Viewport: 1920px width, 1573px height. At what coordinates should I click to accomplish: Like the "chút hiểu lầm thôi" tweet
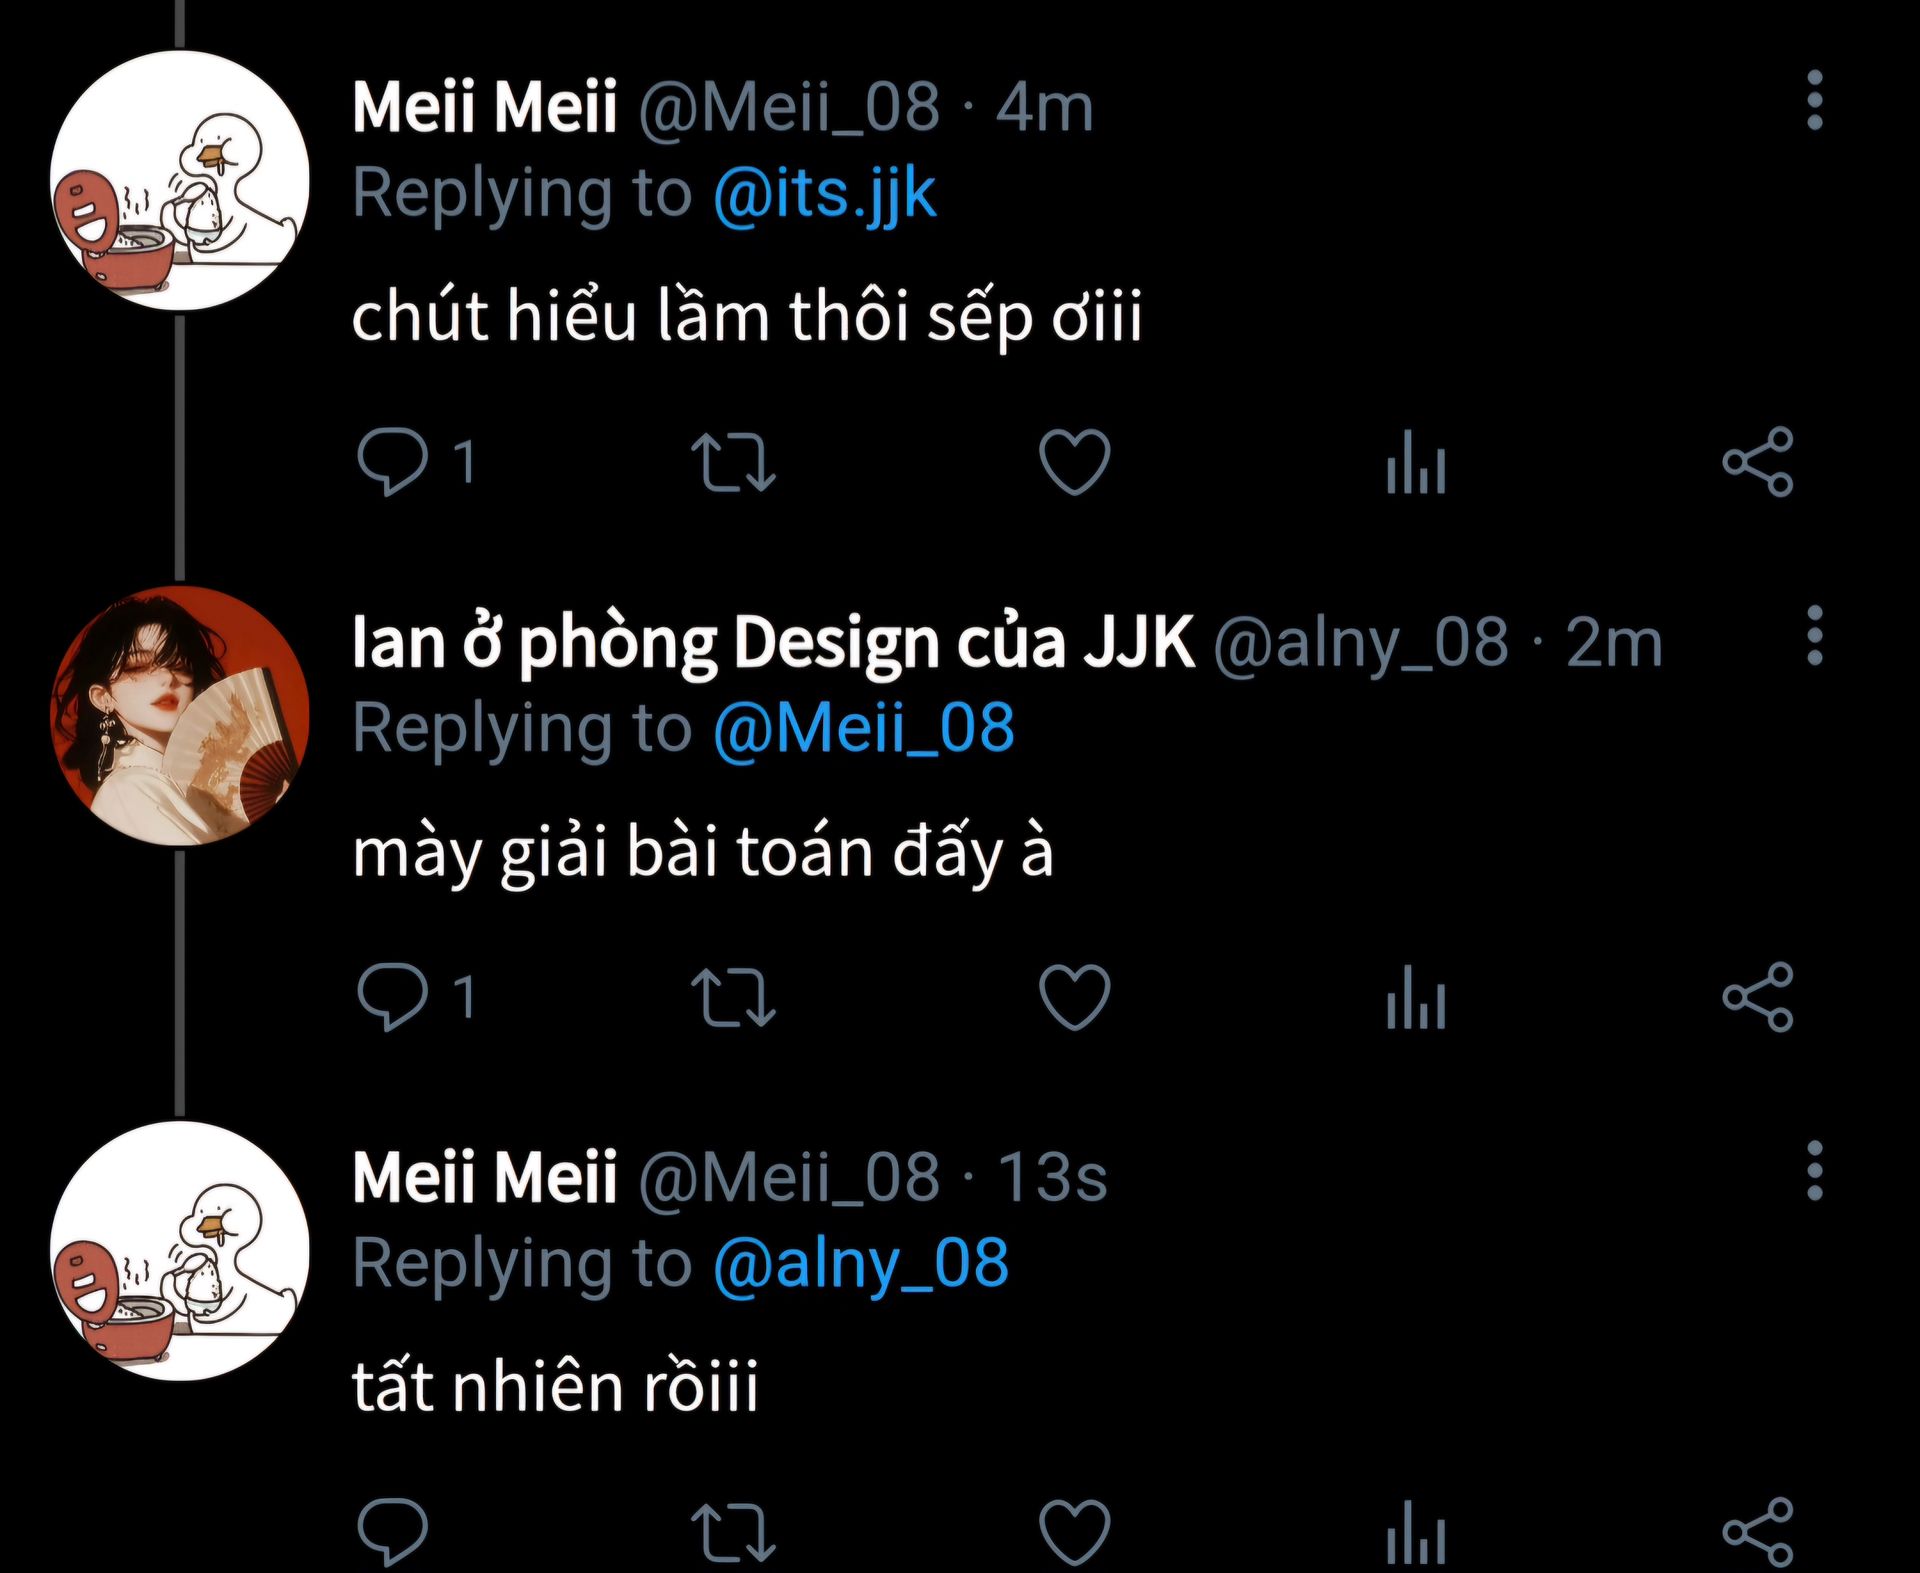coord(1074,462)
